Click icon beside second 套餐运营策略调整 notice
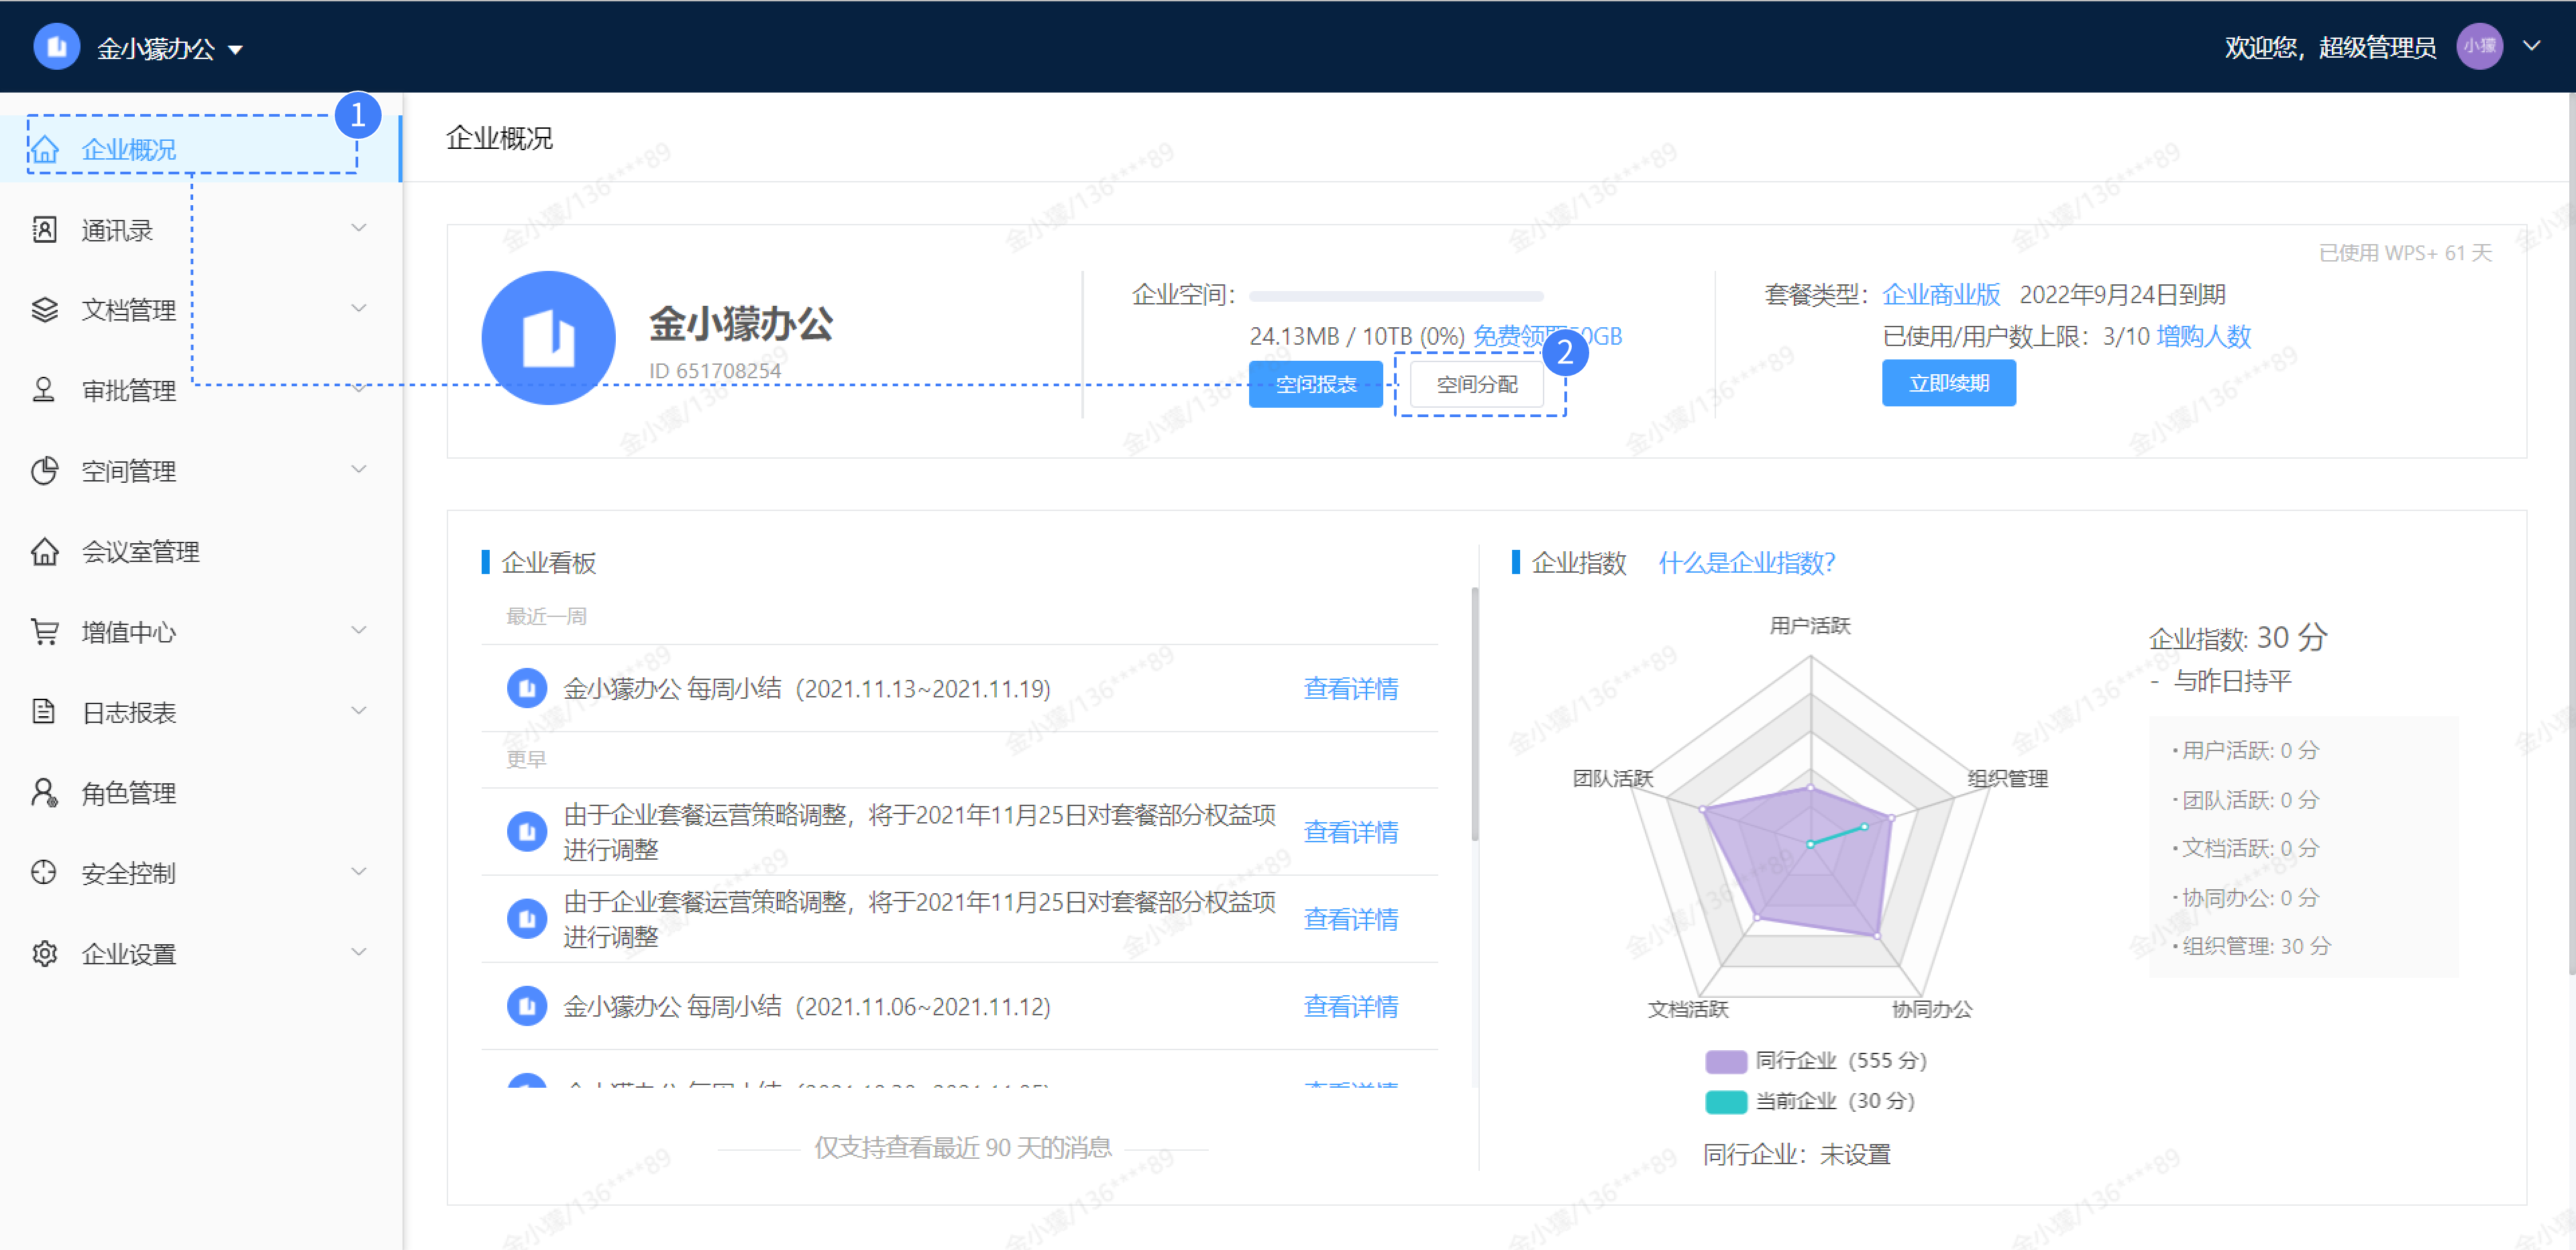 point(527,919)
